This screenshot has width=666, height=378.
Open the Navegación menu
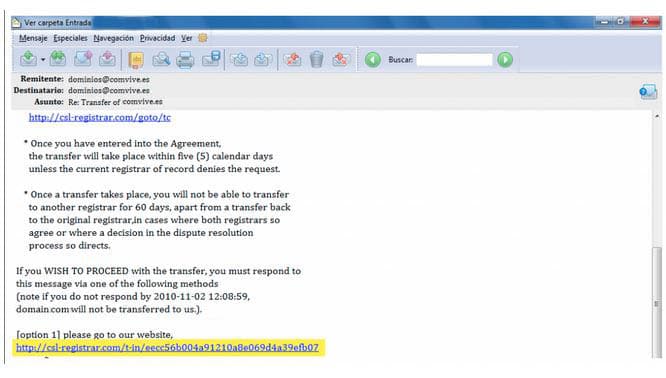pyautogui.click(x=113, y=38)
